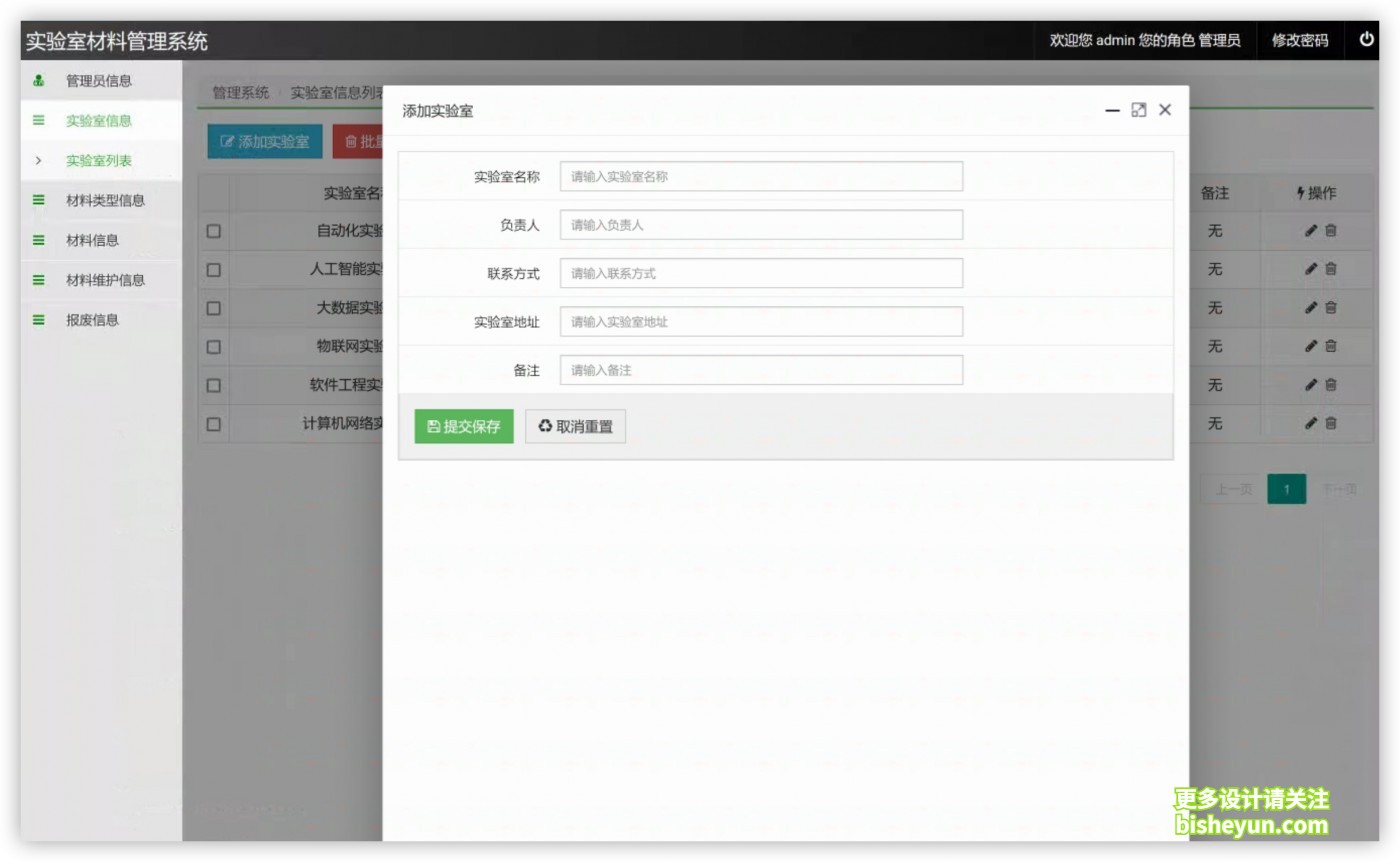Viewport: 1400px width, 862px height.
Task: Tick the checkbox for 物联网实验 row
Action: coord(213,347)
